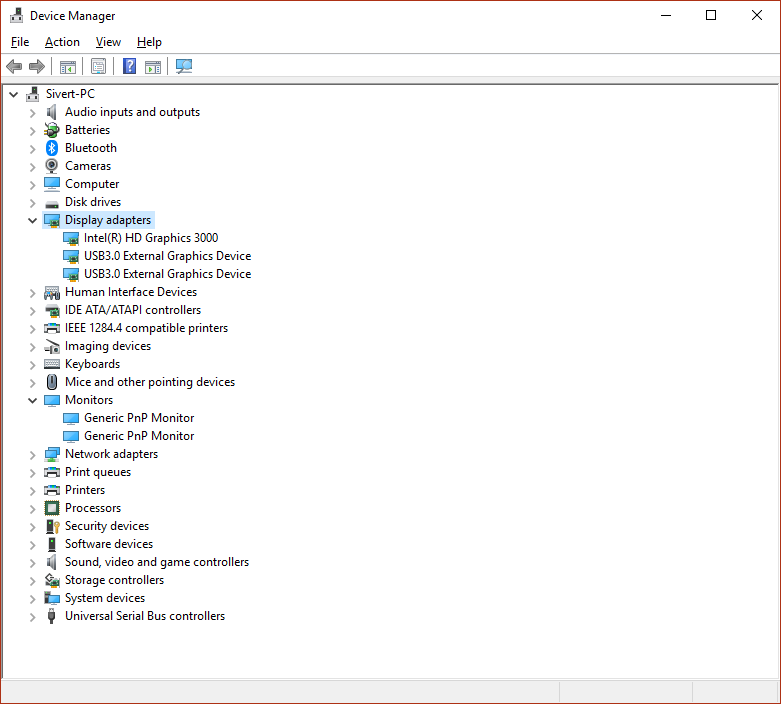Select first USB3.0 External Graphics Device

point(167,256)
